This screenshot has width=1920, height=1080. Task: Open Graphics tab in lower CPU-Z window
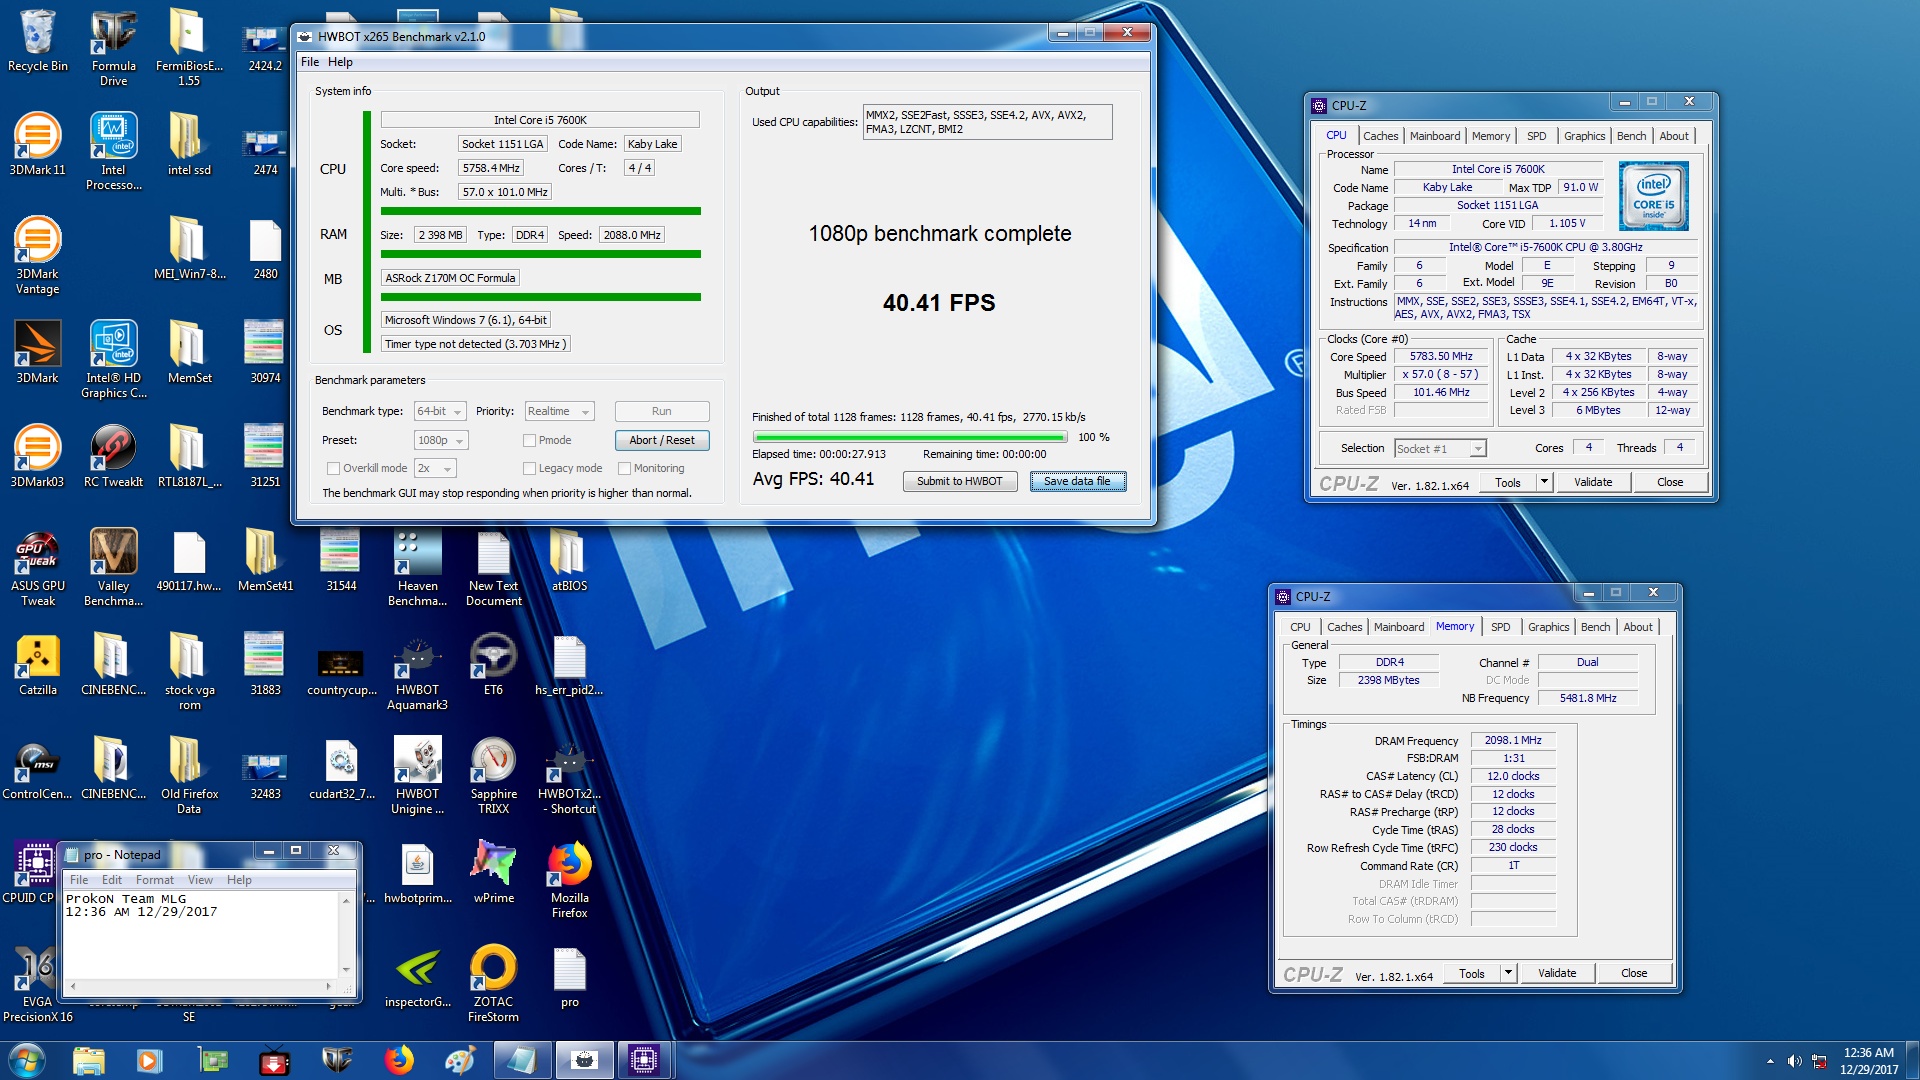(x=1548, y=627)
